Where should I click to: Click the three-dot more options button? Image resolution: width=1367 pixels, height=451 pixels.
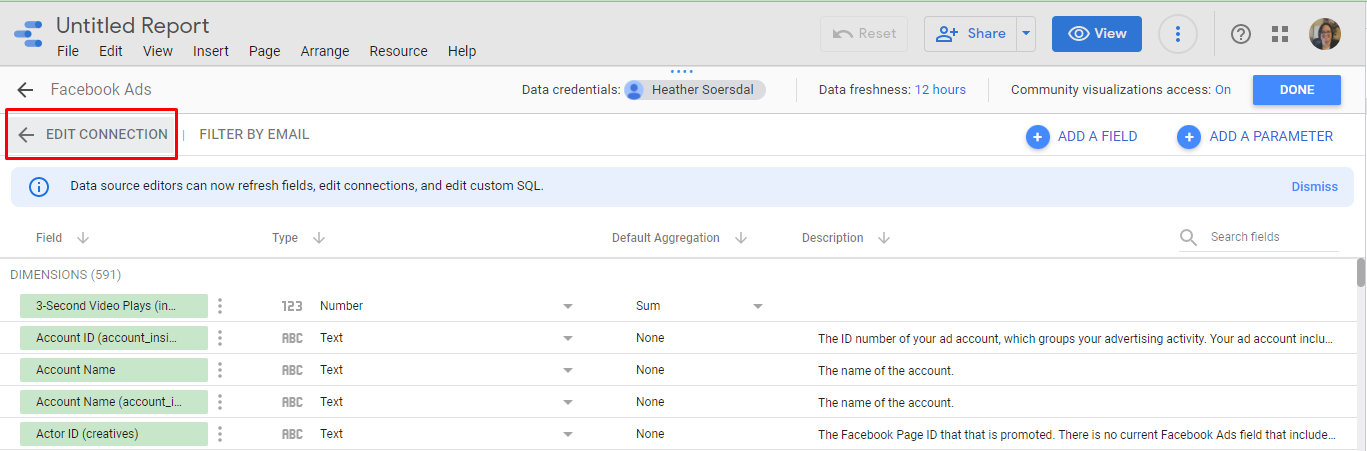(x=1178, y=34)
